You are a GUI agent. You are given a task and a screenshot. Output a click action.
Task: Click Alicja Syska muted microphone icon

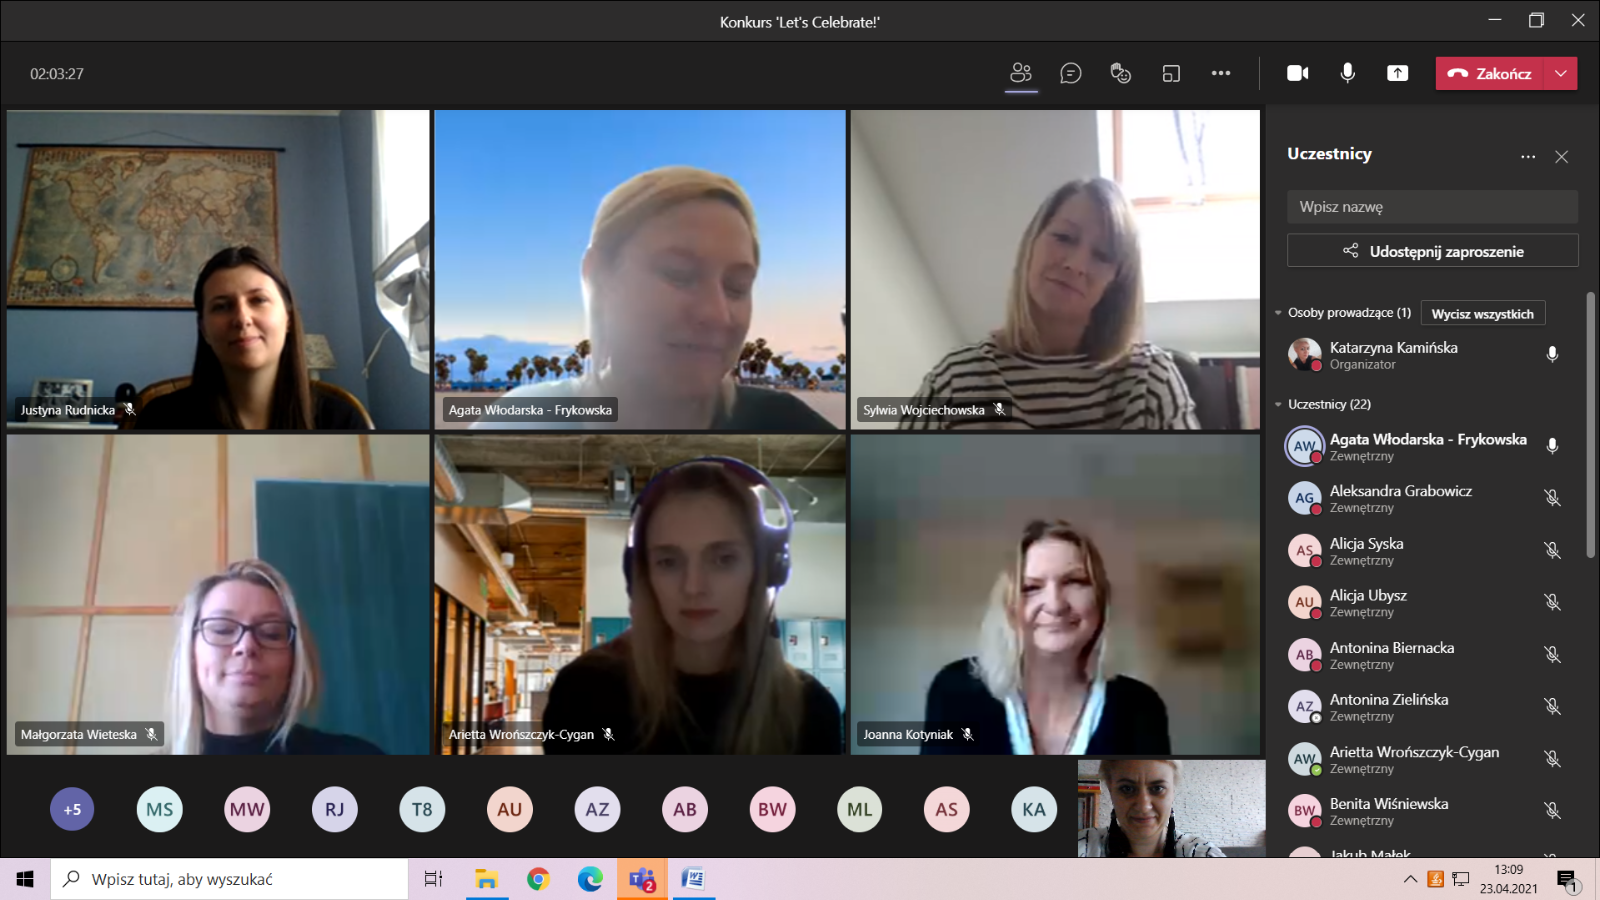click(x=1552, y=550)
